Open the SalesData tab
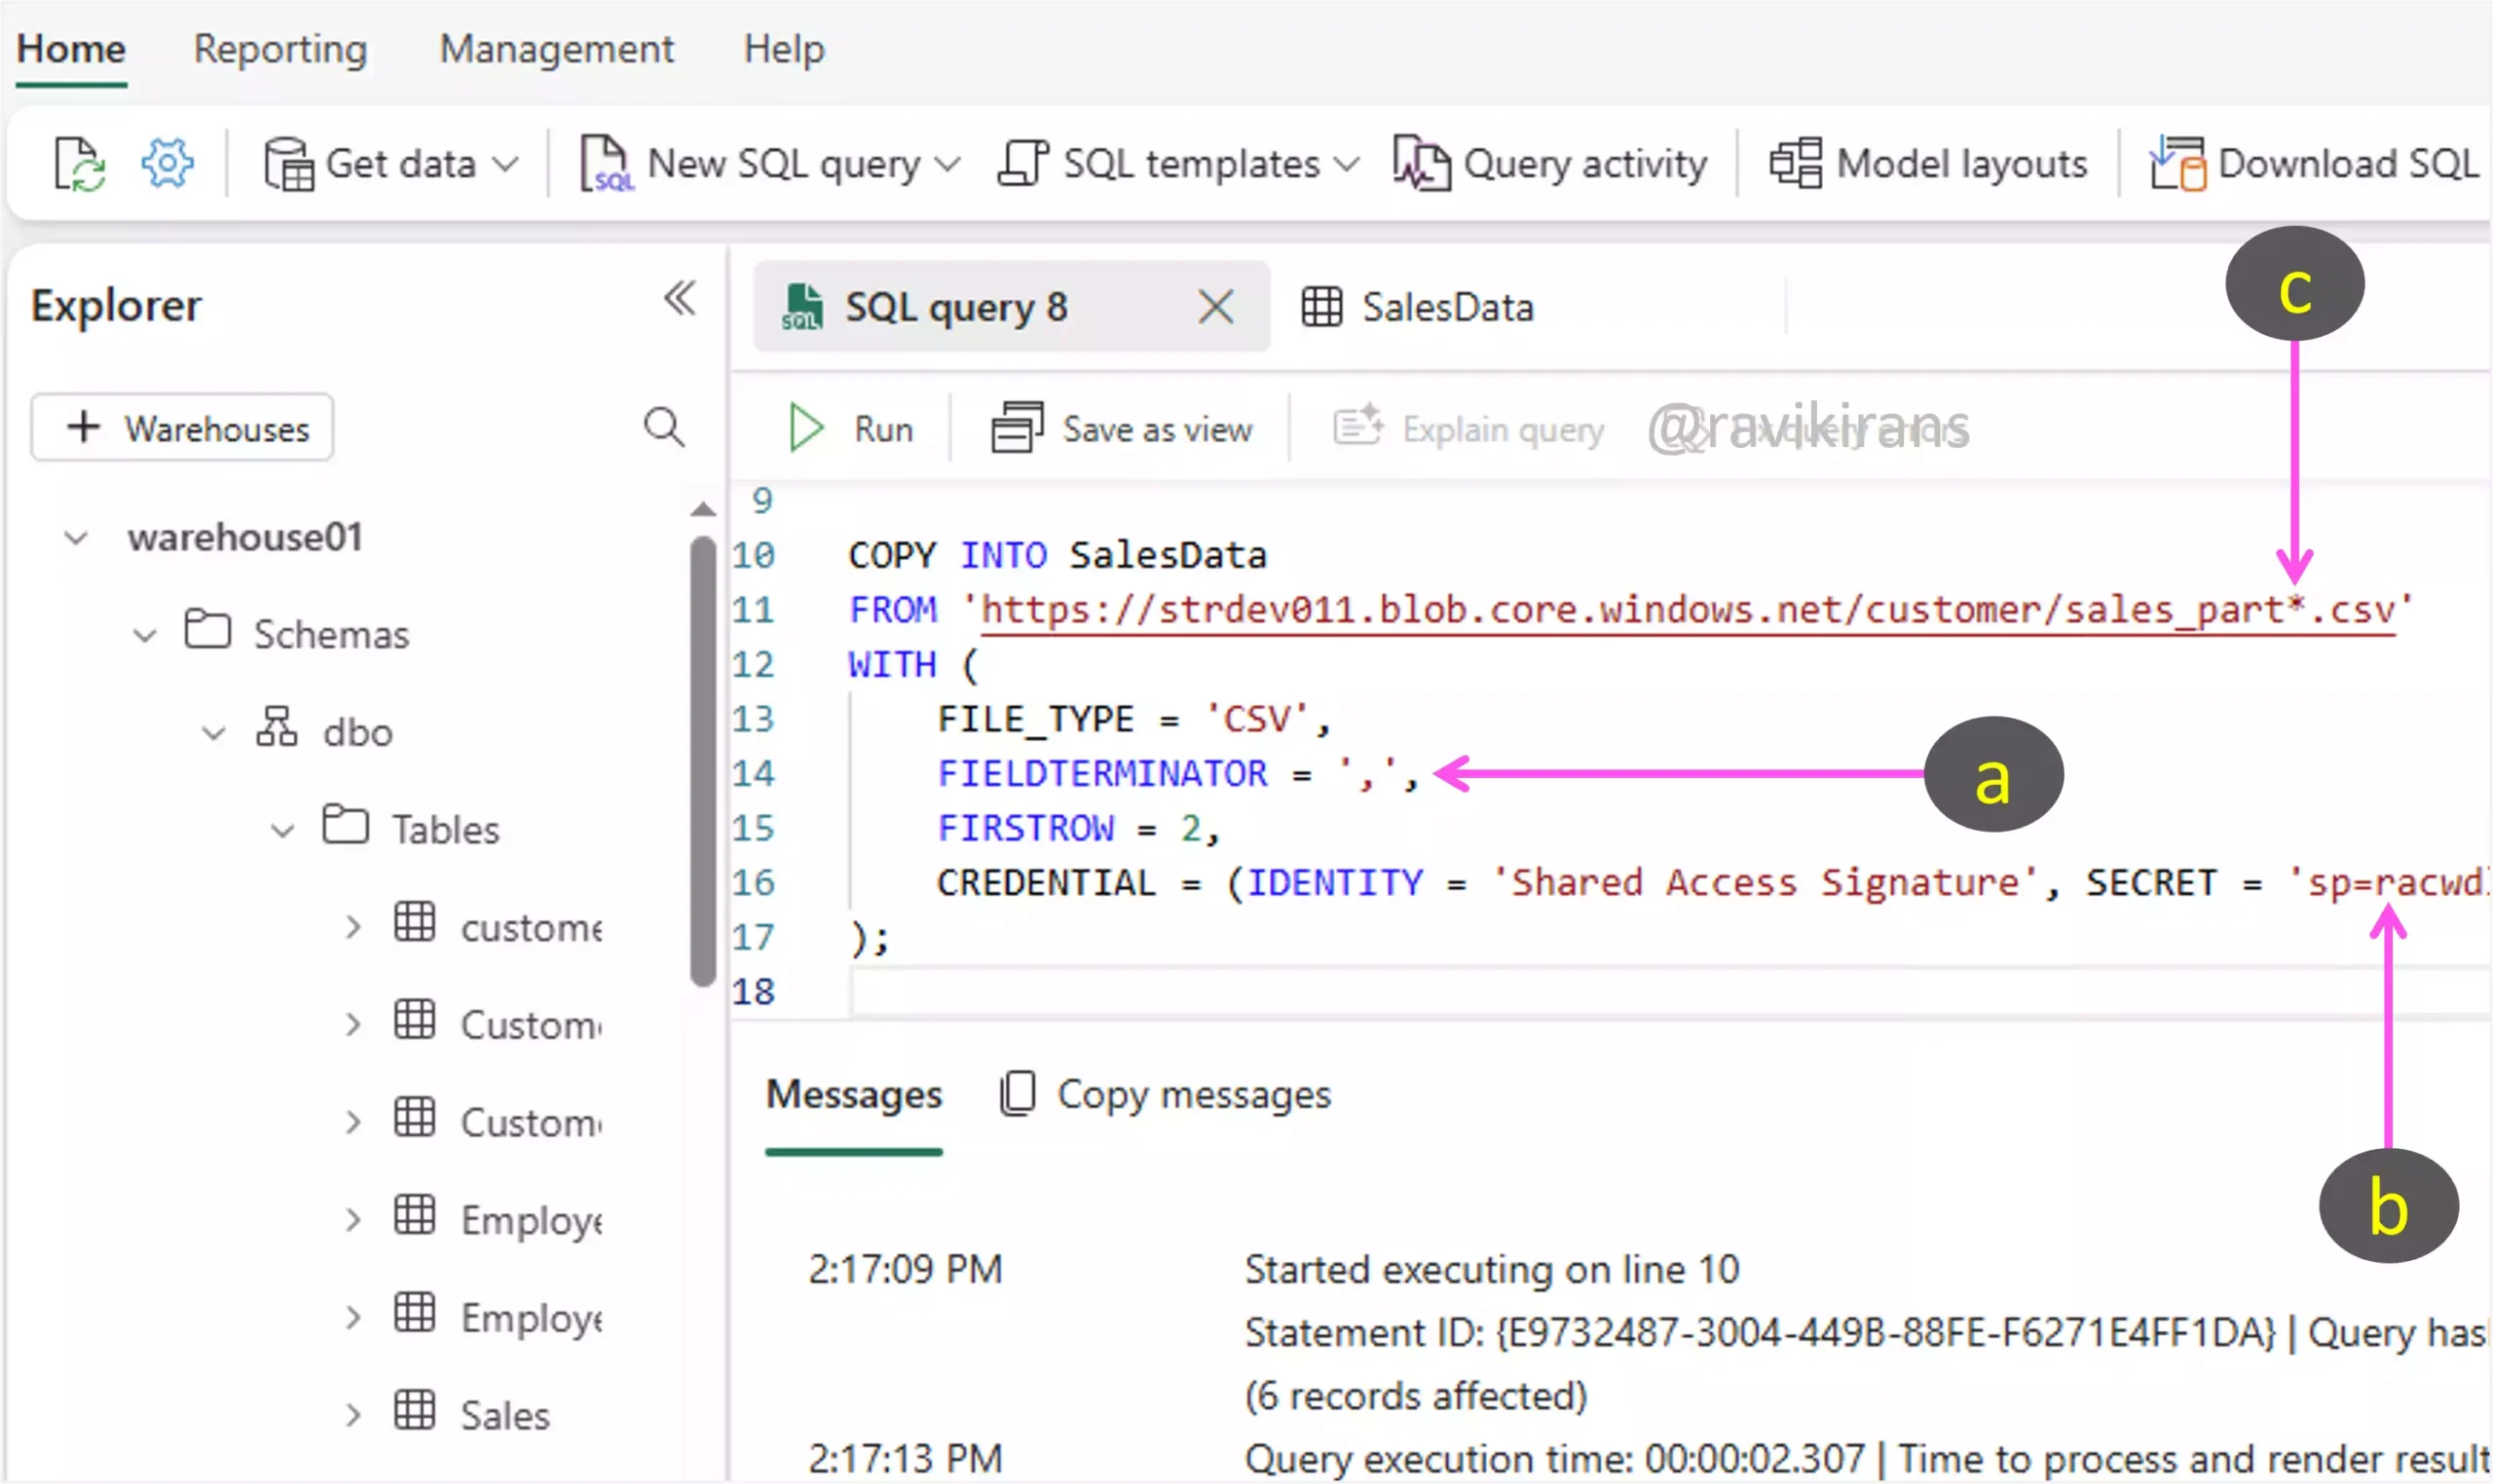This screenshot has width=2493, height=1484. 1419,307
